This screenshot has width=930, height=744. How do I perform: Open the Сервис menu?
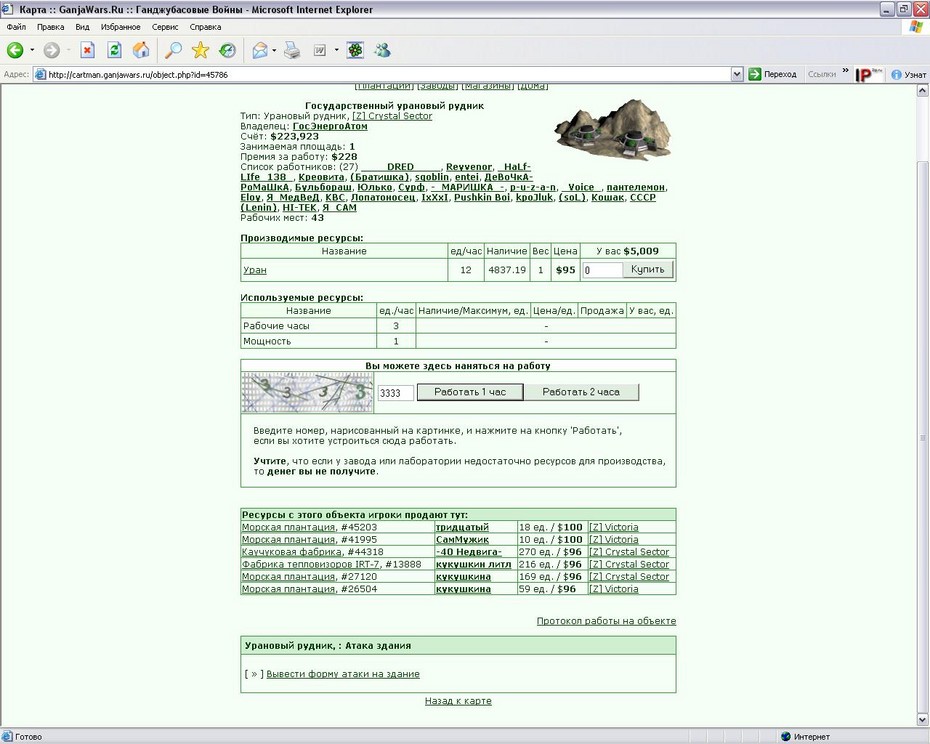coord(165,27)
